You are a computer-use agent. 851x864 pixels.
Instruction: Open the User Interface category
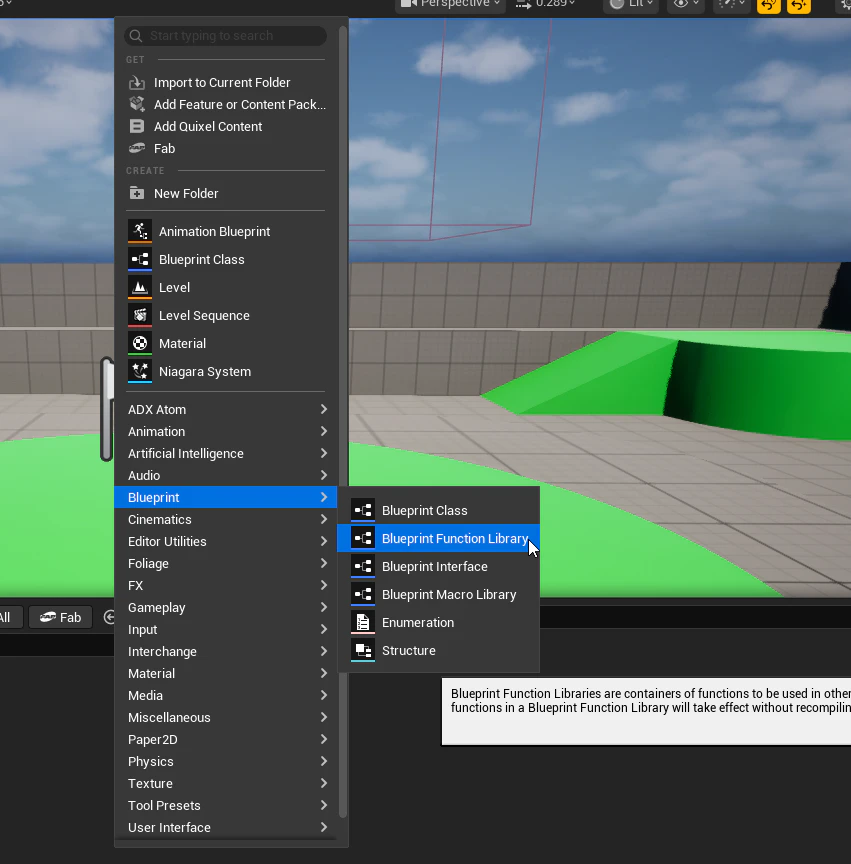(x=225, y=828)
